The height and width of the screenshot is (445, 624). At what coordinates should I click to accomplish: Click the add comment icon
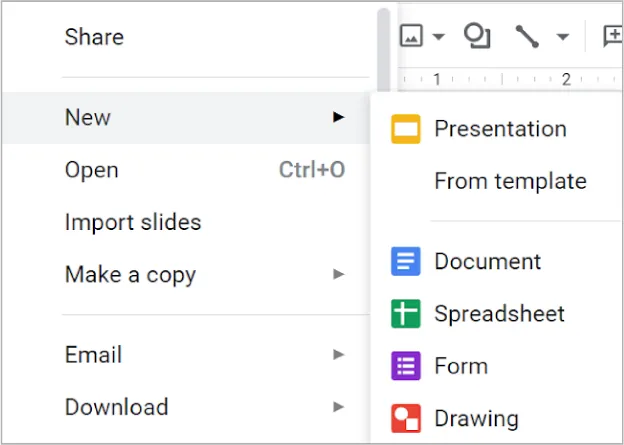[612, 37]
